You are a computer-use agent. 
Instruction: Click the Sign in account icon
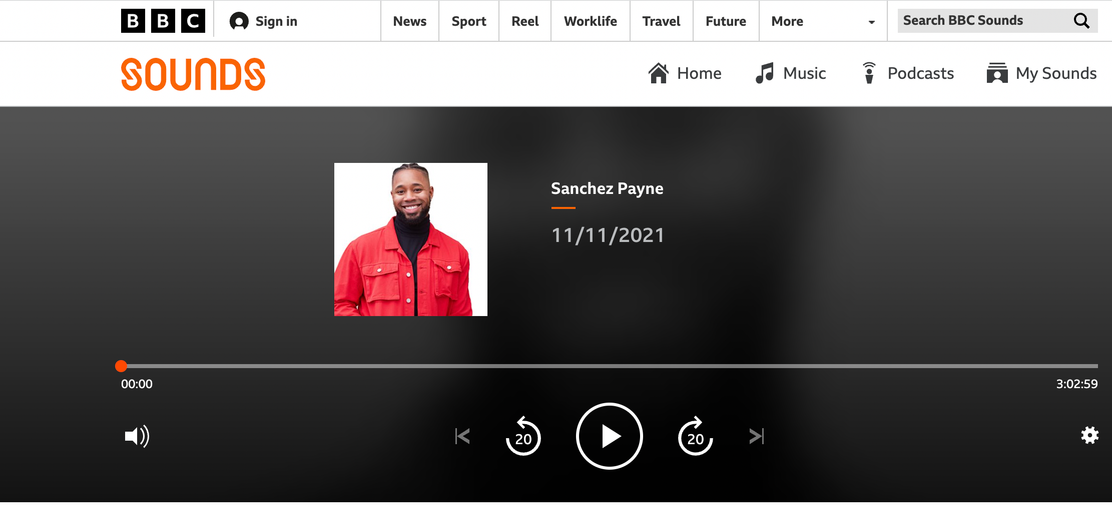tap(239, 21)
